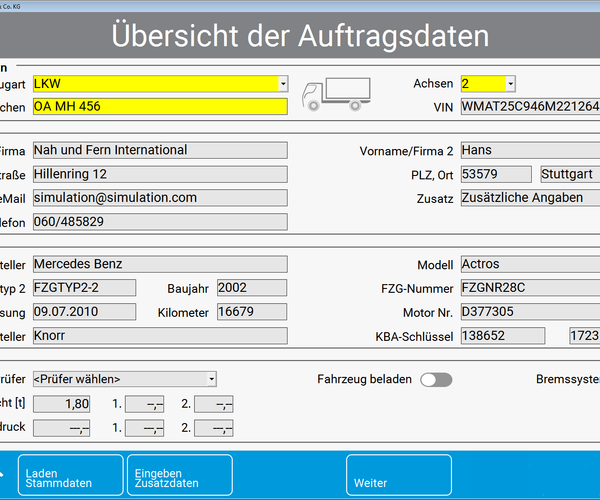The width and height of the screenshot is (600, 500).
Task: Select the eMail address field
Action: (160, 198)
